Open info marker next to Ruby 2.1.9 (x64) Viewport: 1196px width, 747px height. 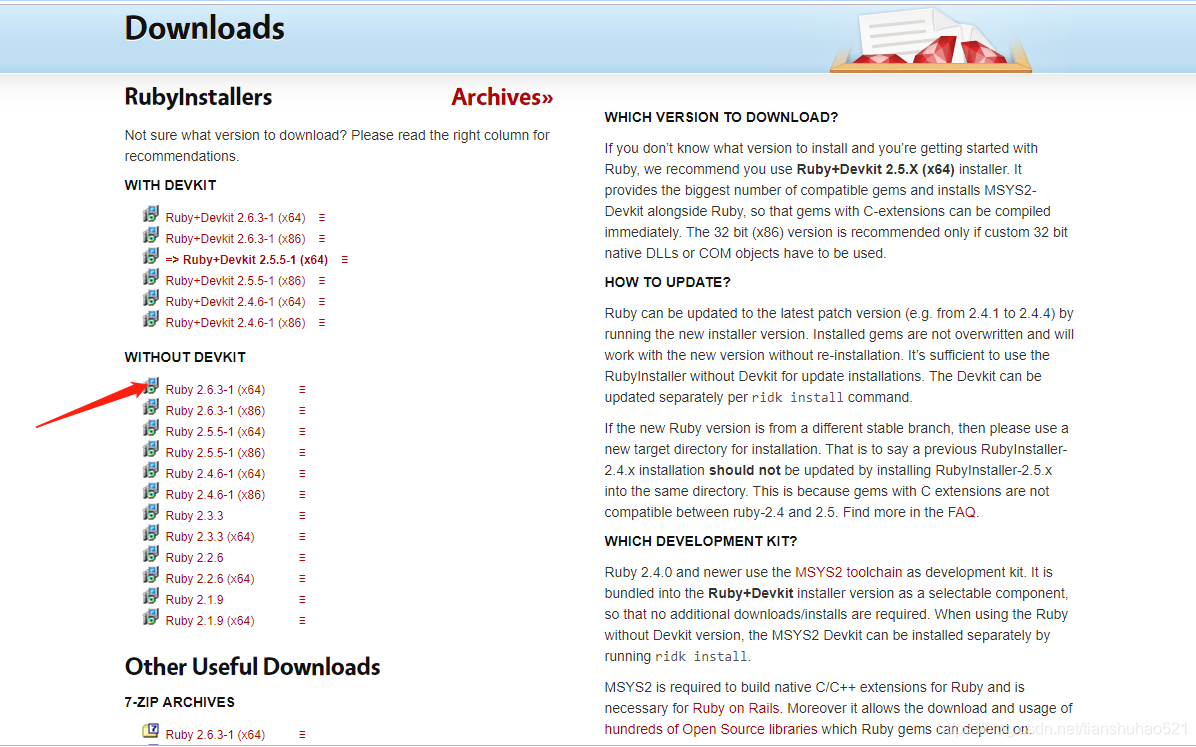302,621
